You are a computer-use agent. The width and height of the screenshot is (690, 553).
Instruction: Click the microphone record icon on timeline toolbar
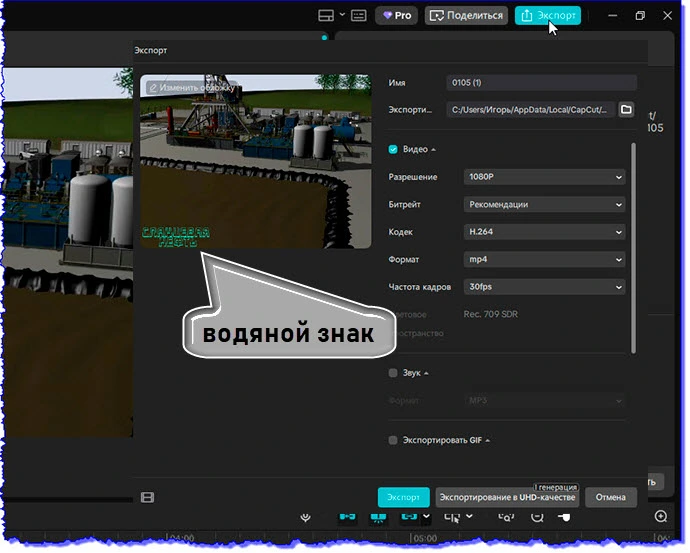click(307, 517)
